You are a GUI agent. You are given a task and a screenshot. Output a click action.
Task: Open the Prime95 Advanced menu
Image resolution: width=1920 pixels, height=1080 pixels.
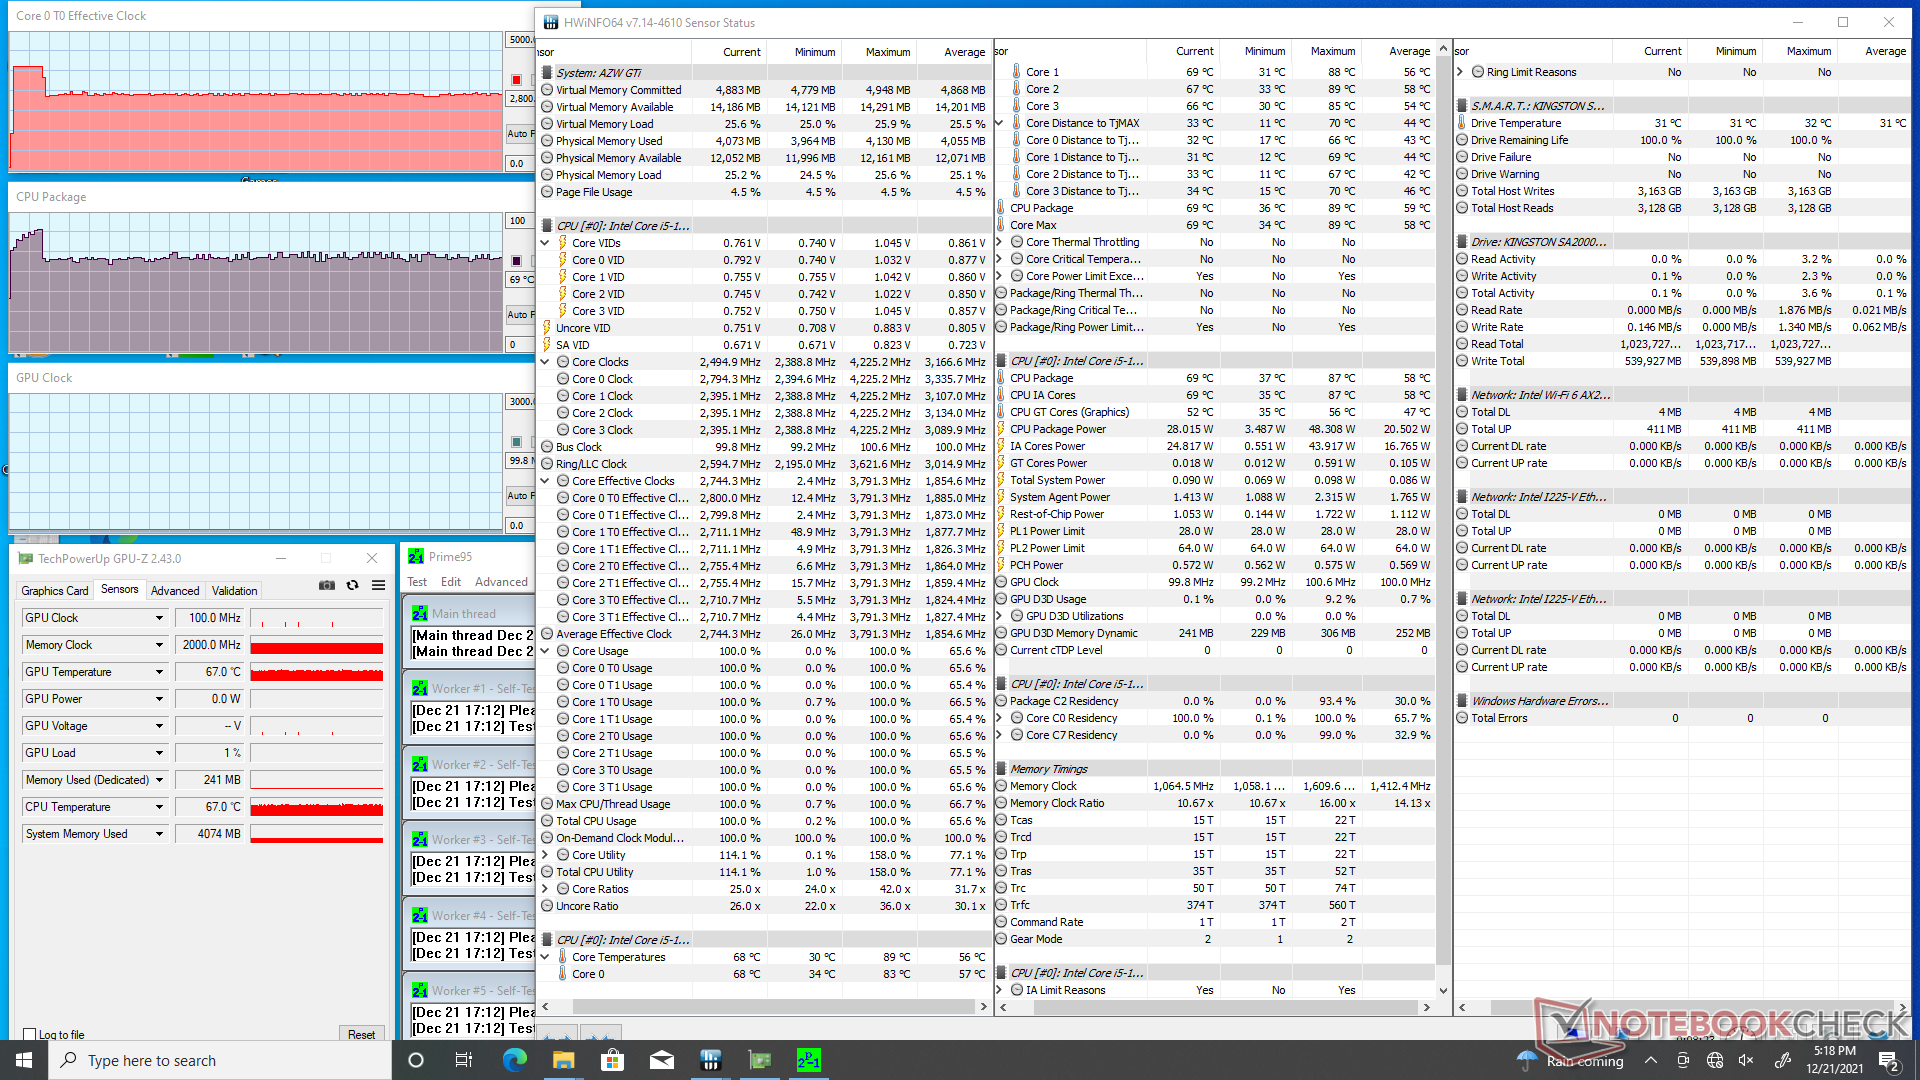coord(501,582)
